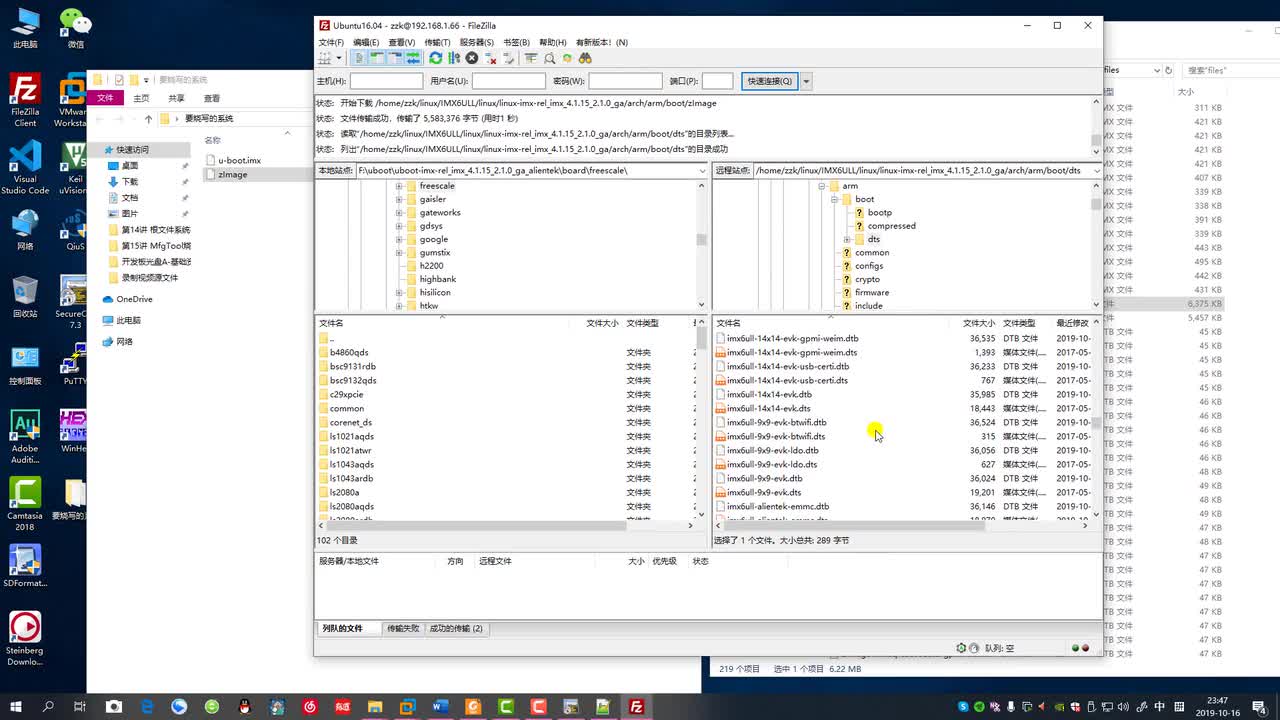Select firmware folder in remote tree
The width and height of the screenshot is (1280, 720).
click(x=872, y=292)
